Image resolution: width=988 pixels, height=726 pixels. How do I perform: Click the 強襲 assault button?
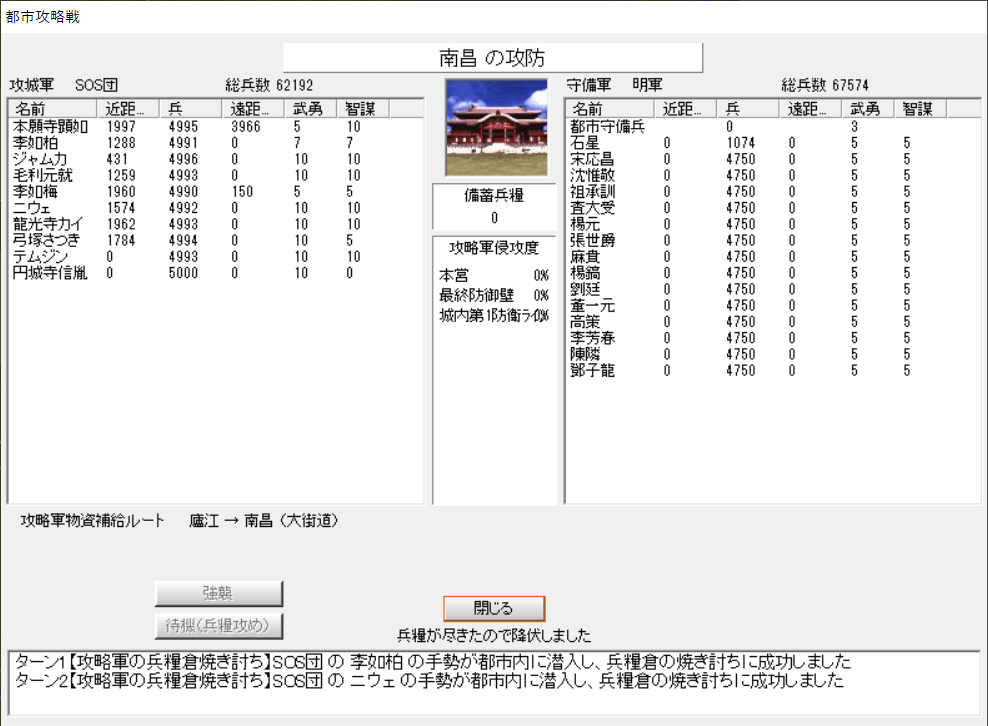coord(219,593)
